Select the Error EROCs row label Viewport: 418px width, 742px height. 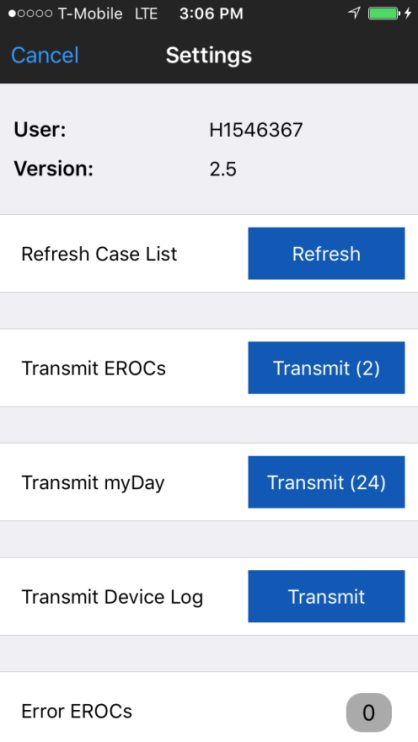[77, 711]
